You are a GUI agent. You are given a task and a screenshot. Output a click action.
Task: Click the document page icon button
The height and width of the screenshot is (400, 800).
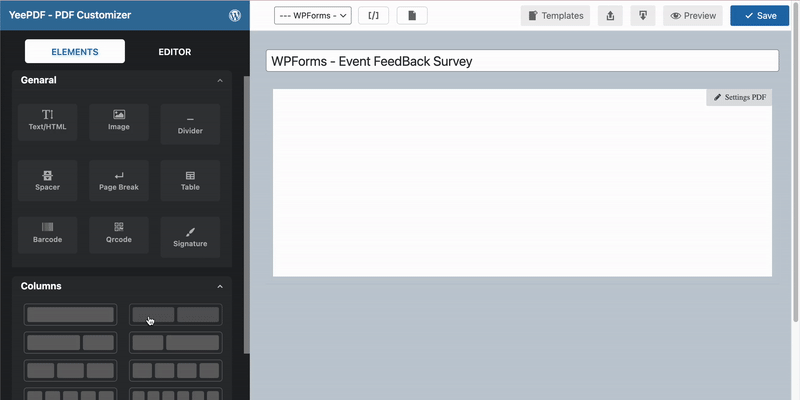[412, 15]
